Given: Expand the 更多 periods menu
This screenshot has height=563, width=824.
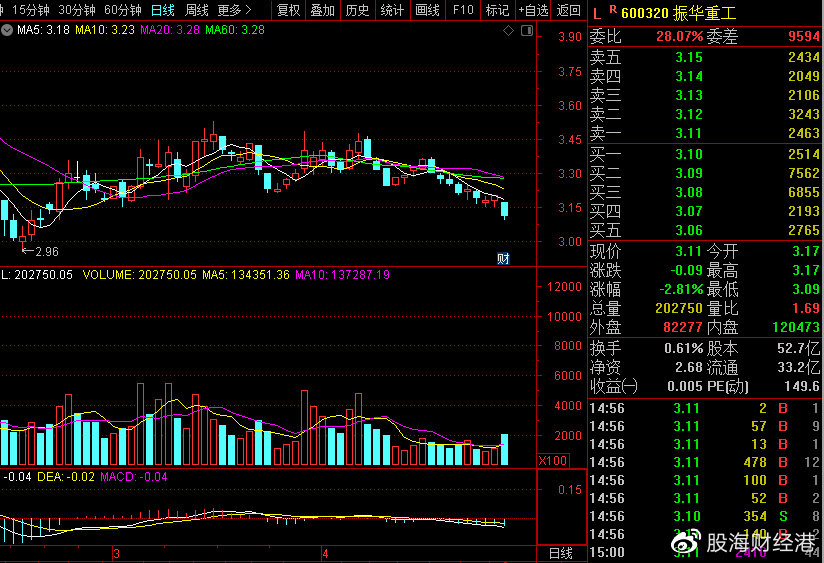Looking at the screenshot, I should tap(234, 10).
